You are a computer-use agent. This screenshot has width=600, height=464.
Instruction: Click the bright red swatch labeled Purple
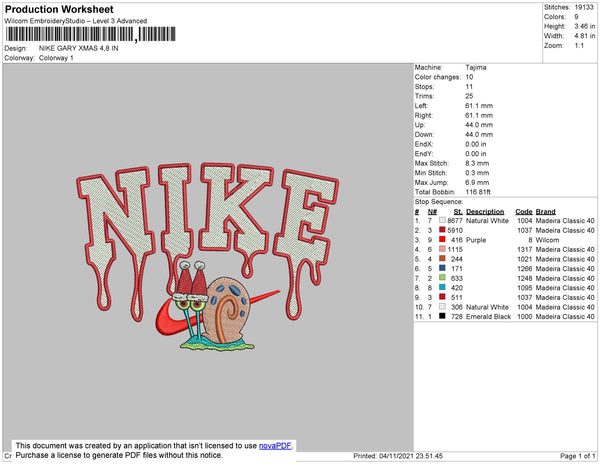(x=442, y=239)
